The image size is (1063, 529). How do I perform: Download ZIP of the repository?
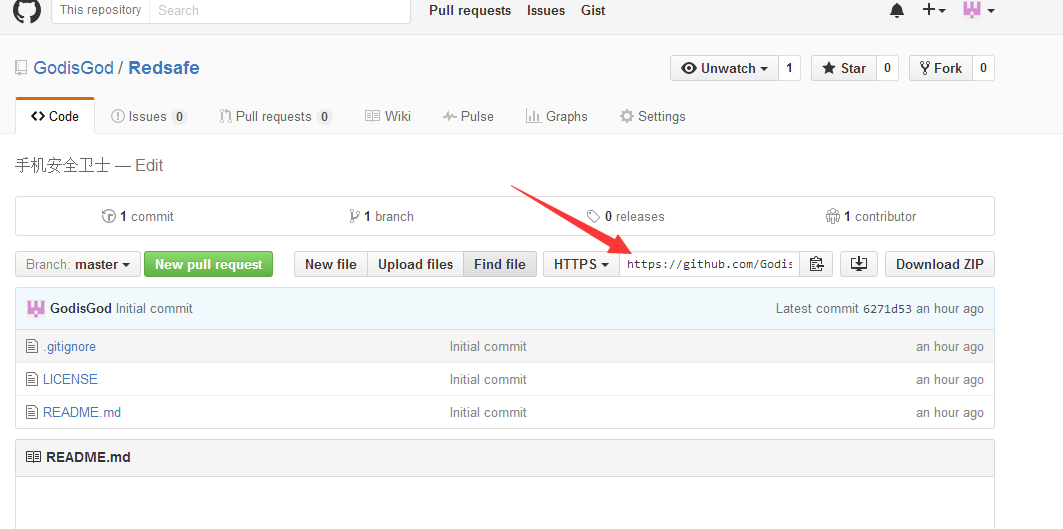[x=940, y=264]
